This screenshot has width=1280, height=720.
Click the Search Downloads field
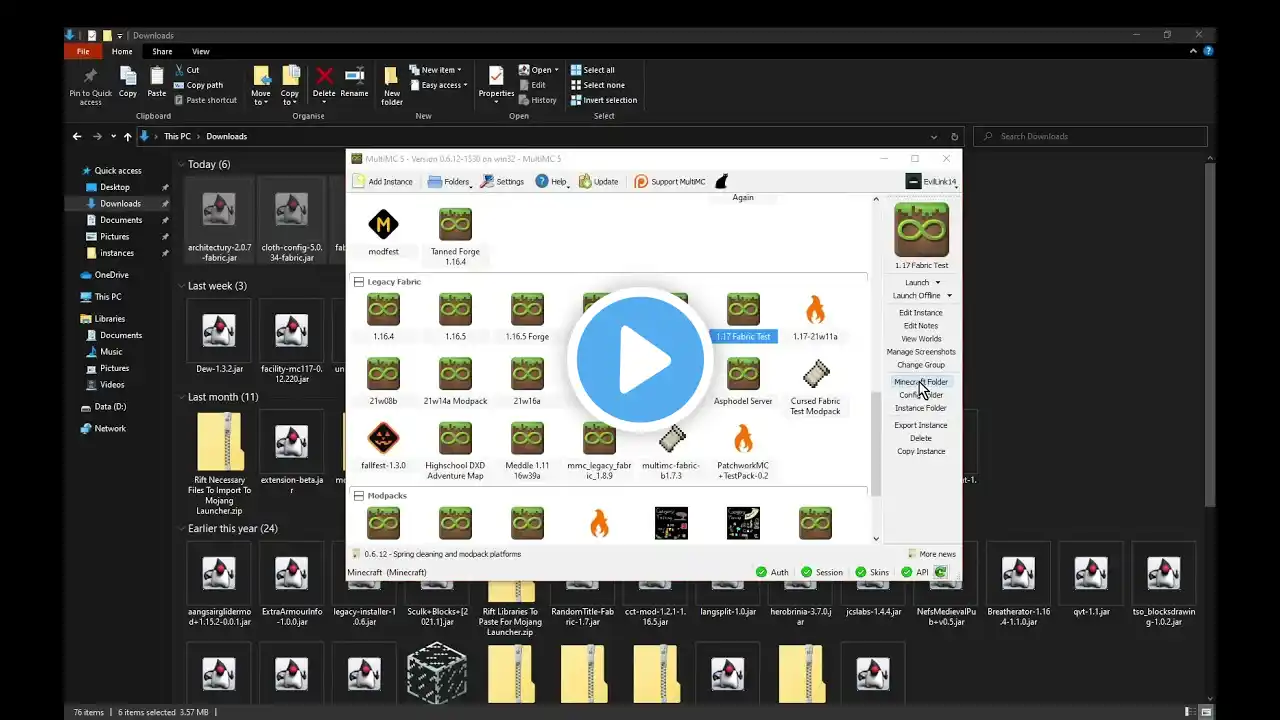coord(1091,136)
